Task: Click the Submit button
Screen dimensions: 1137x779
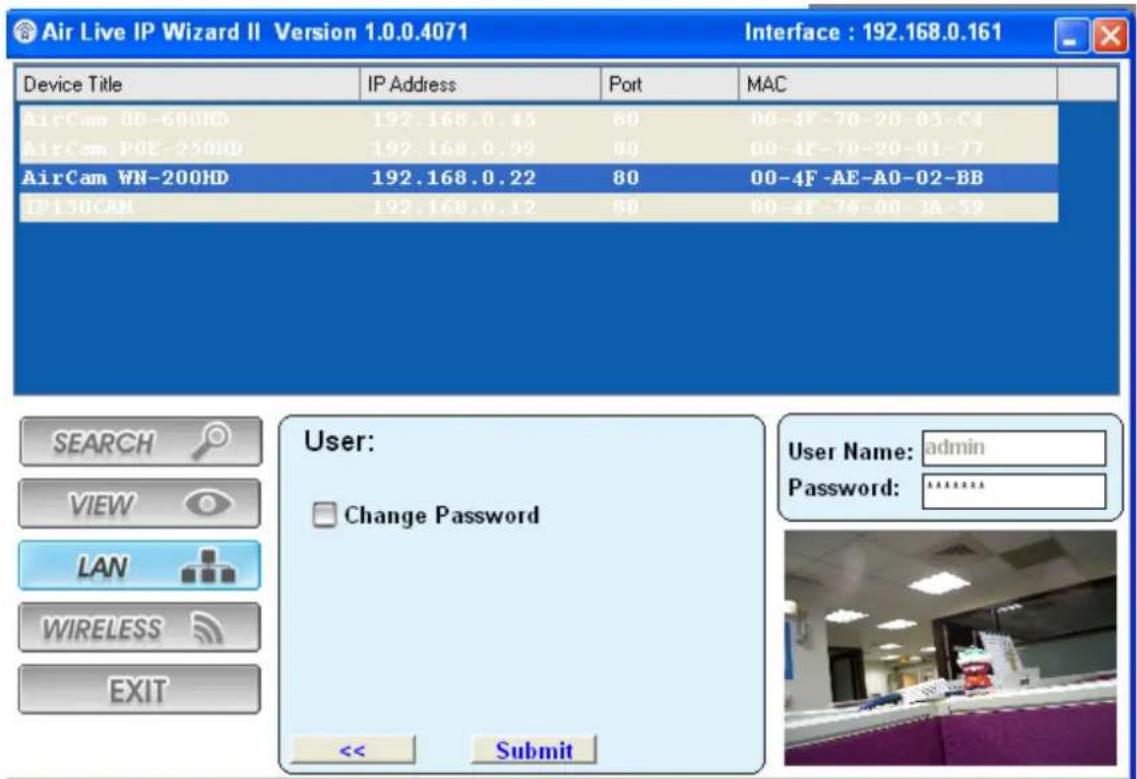Action: pos(534,750)
